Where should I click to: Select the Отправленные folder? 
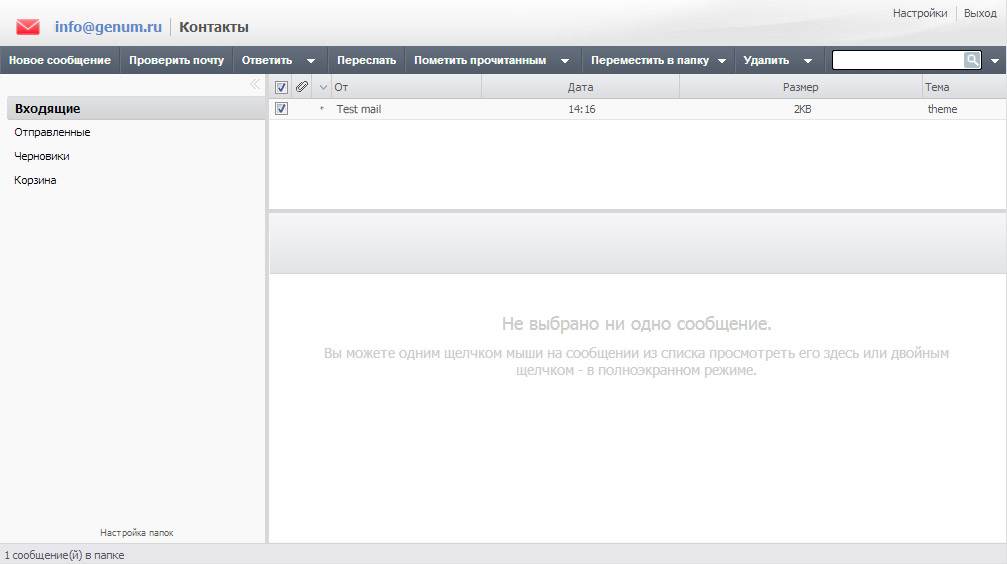click(x=52, y=132)
